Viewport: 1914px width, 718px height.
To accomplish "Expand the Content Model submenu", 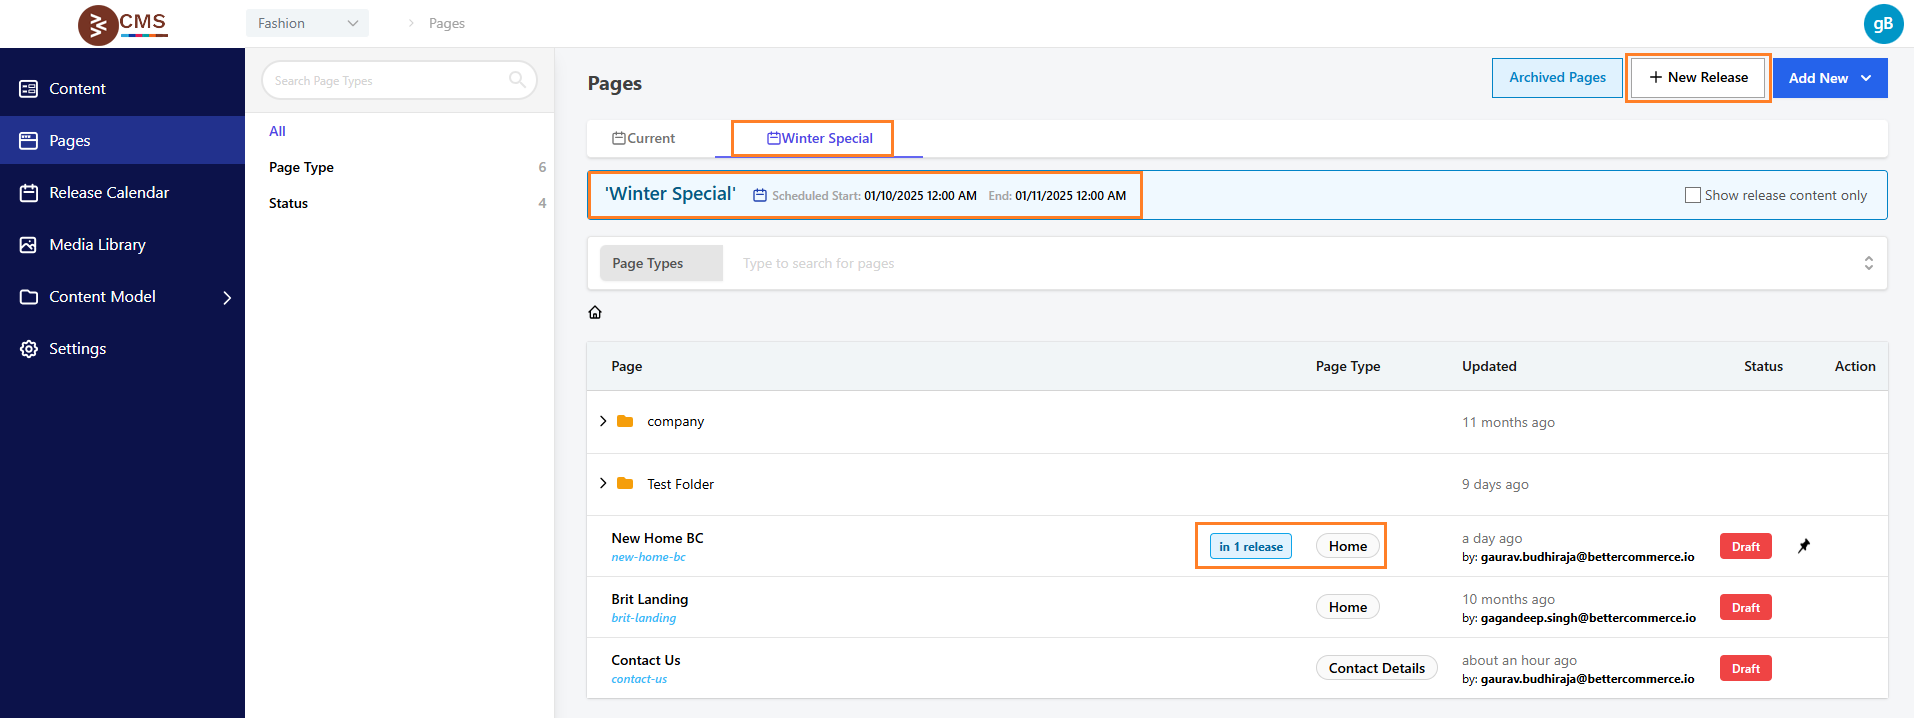I will coord(227,297).
